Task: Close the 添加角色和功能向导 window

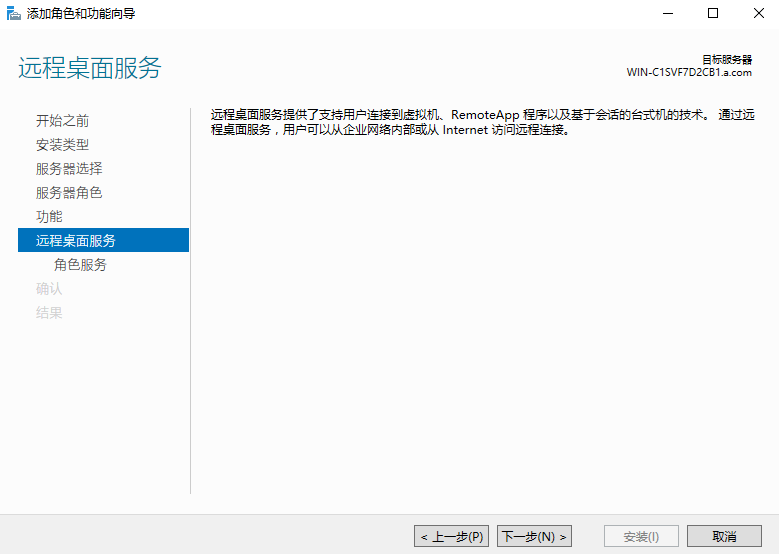Action: click(x=758, y=13)
